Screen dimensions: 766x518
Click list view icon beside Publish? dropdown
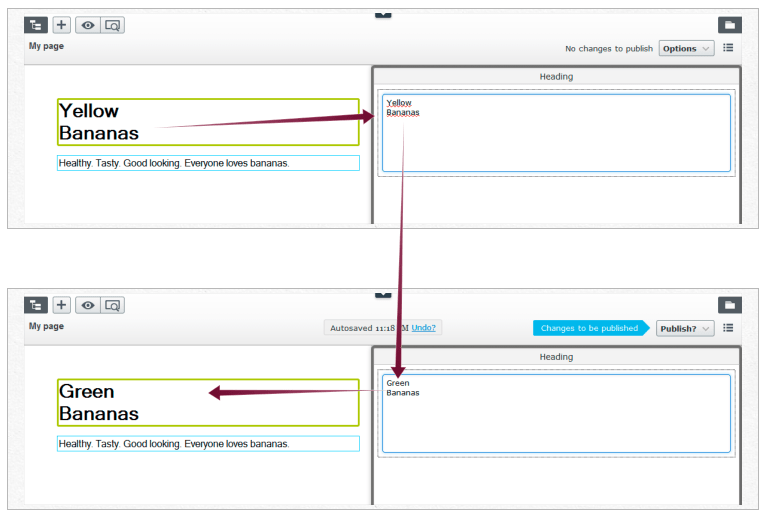pos(728,328)
